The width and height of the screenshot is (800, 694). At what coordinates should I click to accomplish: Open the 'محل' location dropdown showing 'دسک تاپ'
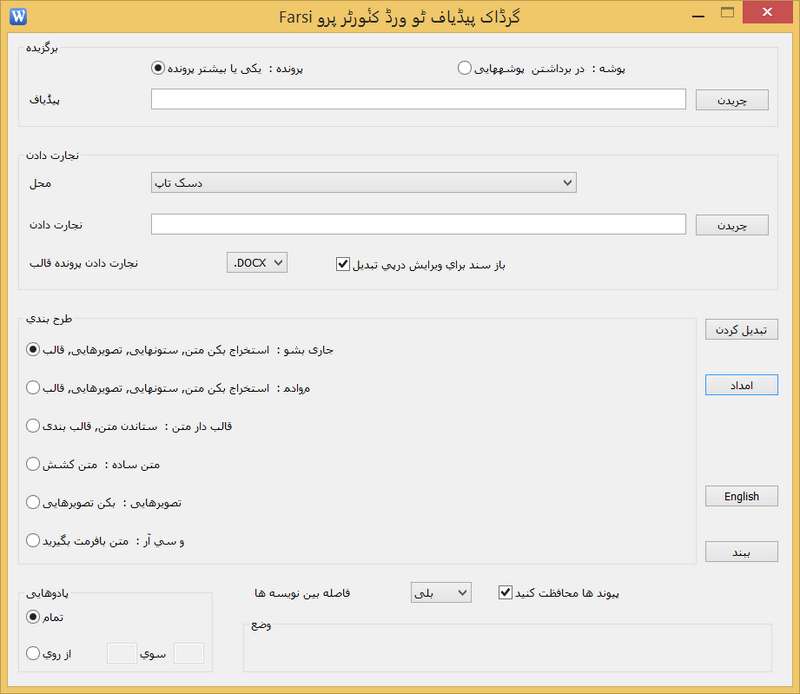click(363, 182)
